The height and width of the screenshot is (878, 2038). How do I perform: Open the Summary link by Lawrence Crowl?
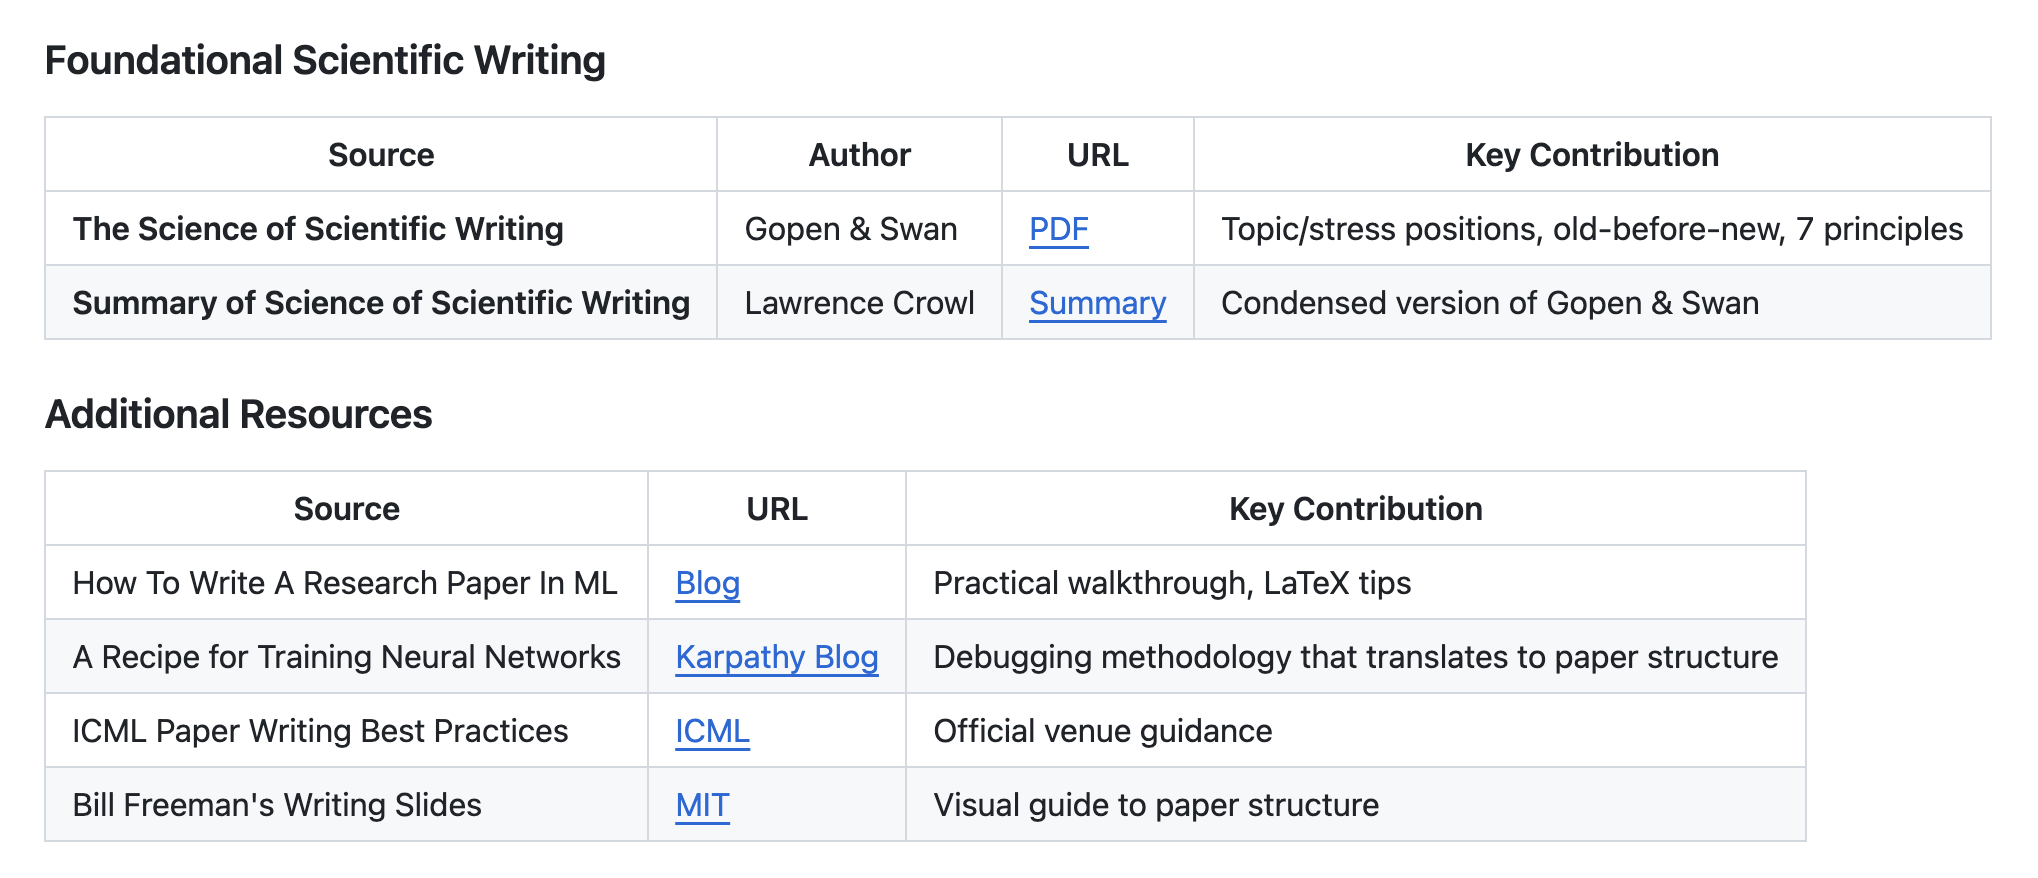pos(1097,303)
